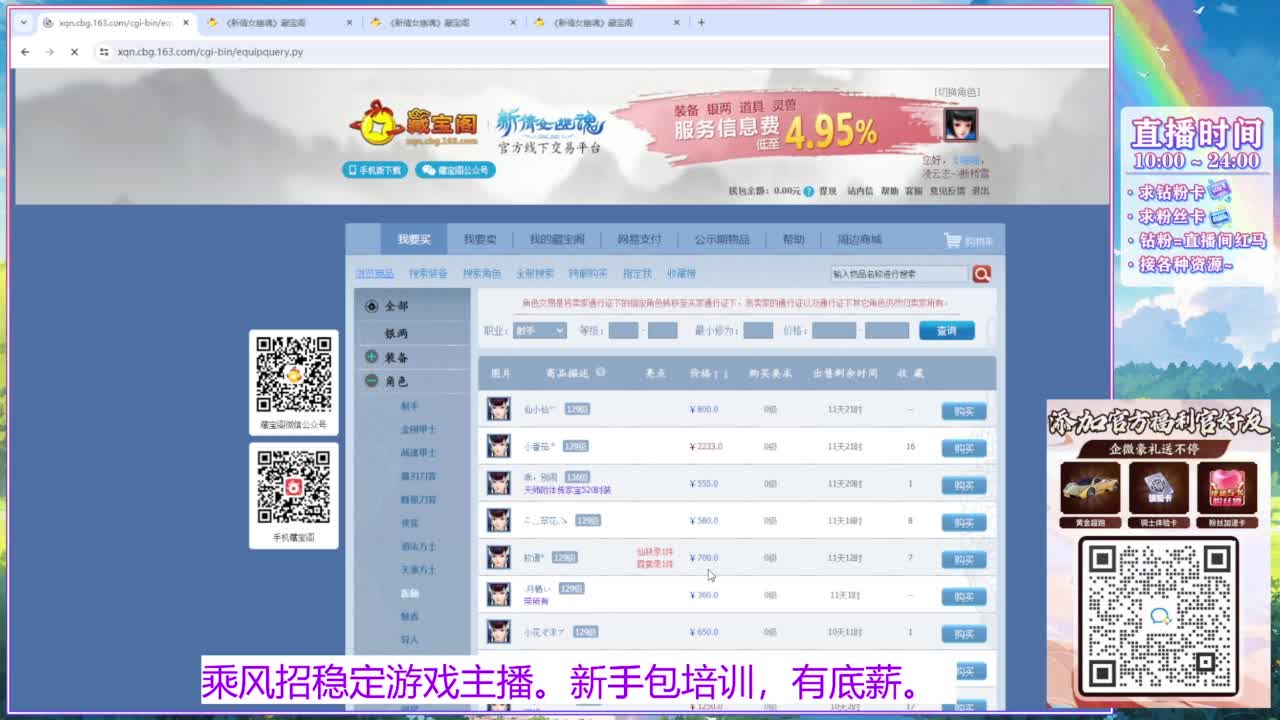Click info icon beside 商品描述 header
Image resolution: width=1280 pixels, height=720 pixels.
(x=601, y=372)
